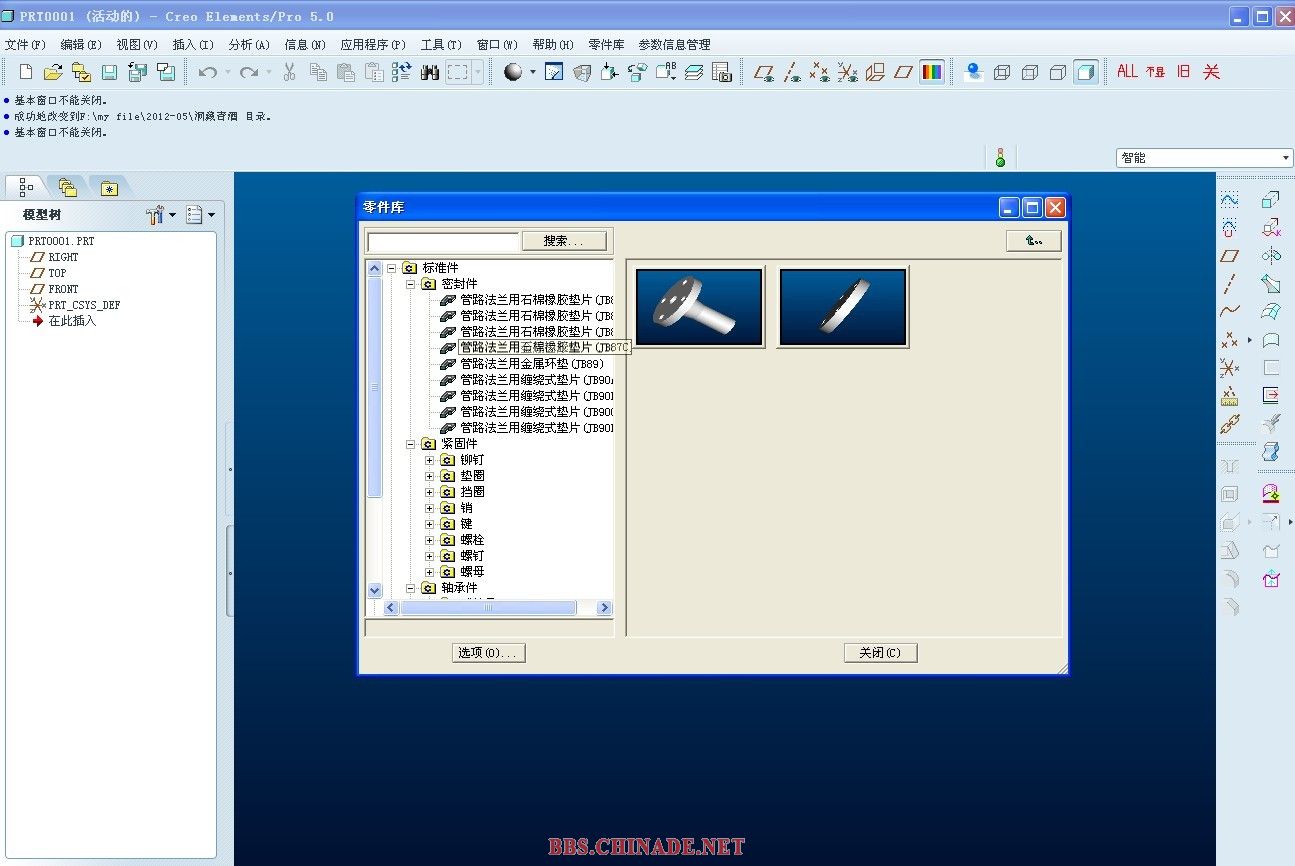Viewport: 1295px width, 866px height.
Task: Click the 关闭(C) button in dialog
Action: click(880, 653)
